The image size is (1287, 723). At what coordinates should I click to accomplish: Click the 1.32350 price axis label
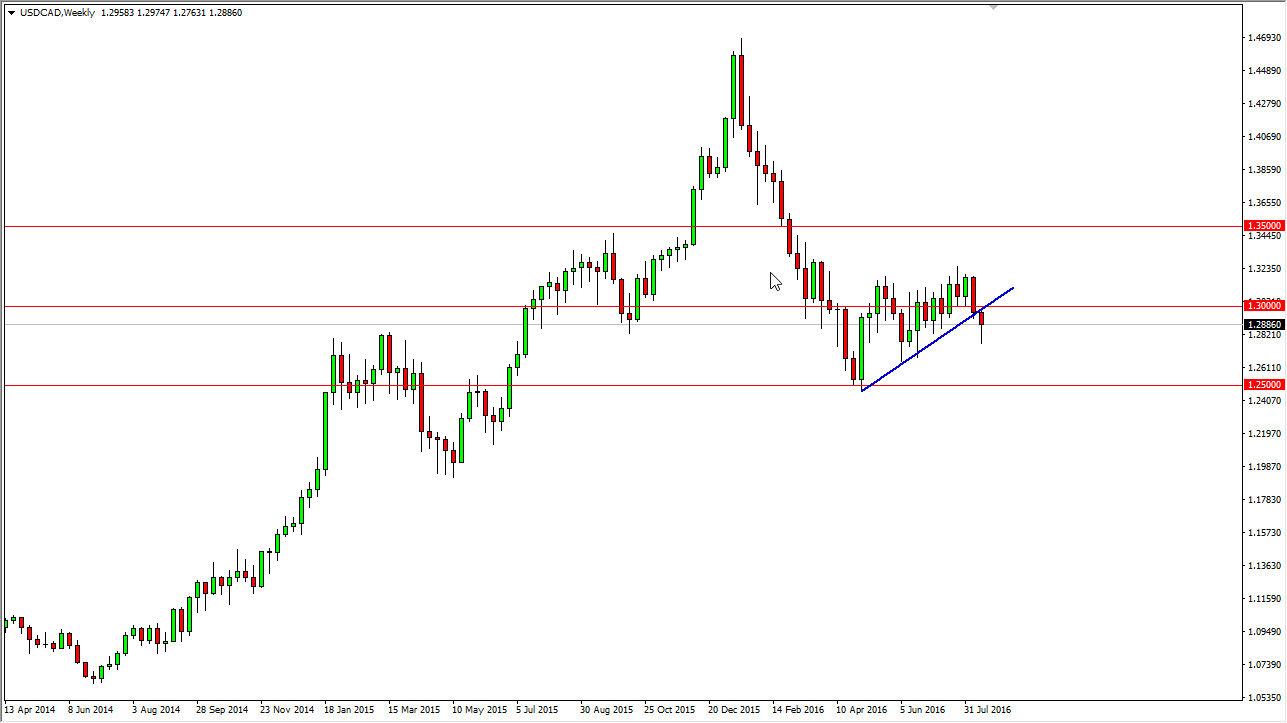coord(1265,269)
